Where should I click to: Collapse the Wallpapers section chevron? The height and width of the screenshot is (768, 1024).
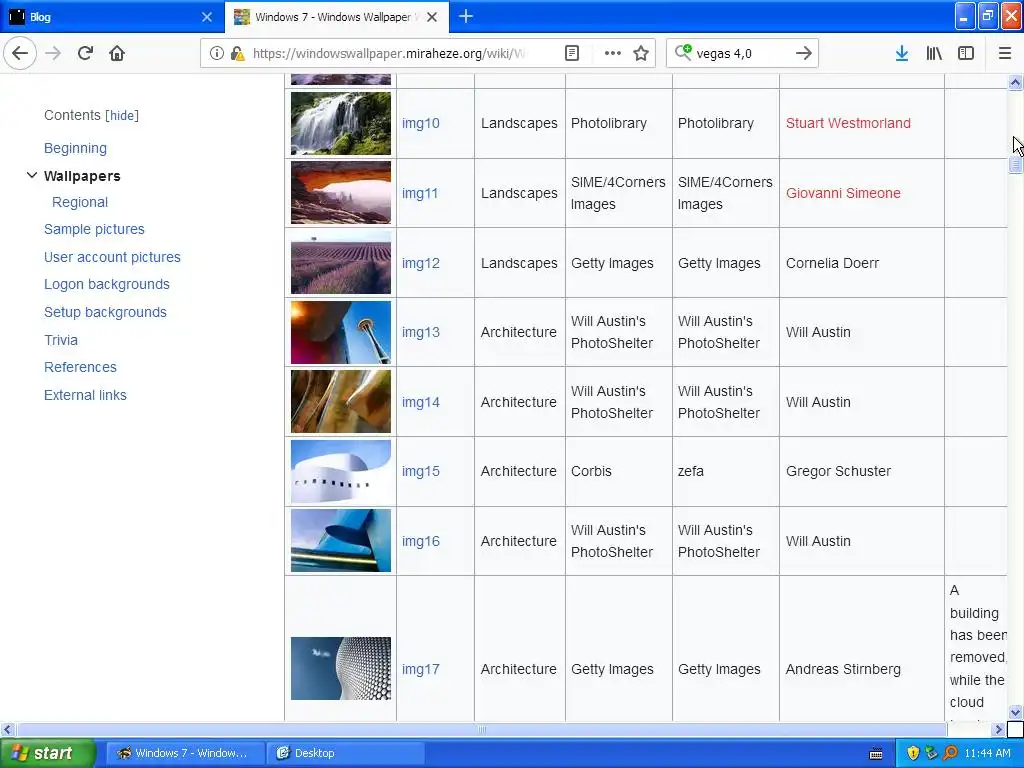coord(31,175)
